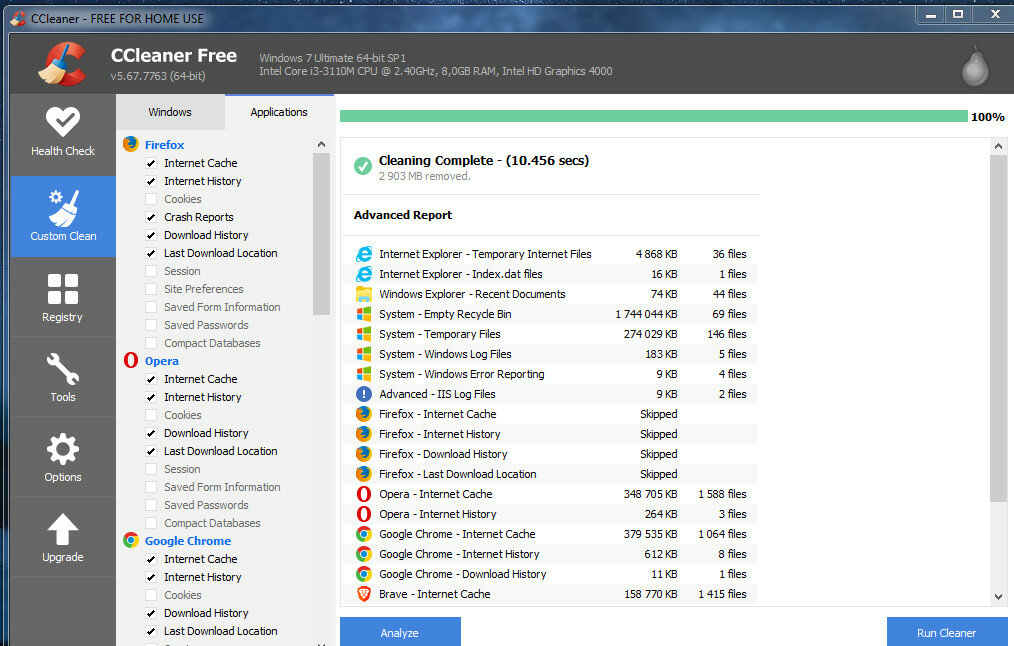Click the Chrome icon beside Google Chrome Internet Cache result

[364, 534]
